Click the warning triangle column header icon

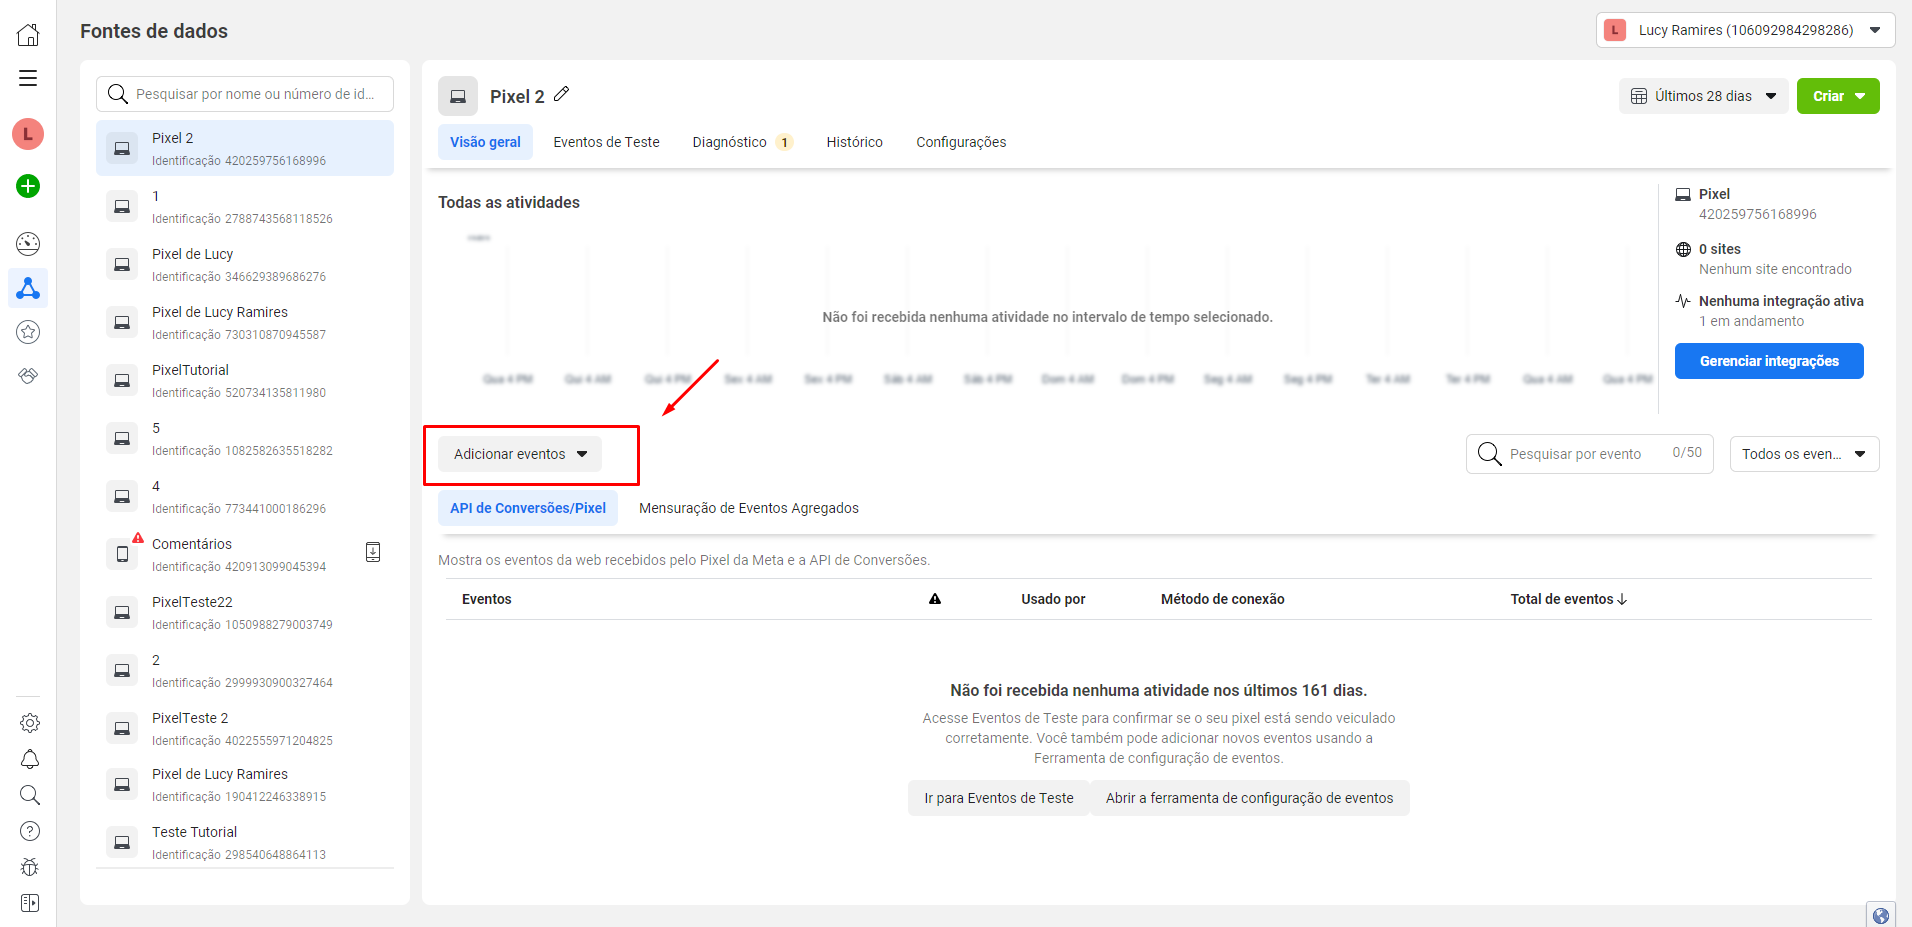coord(935,599)
